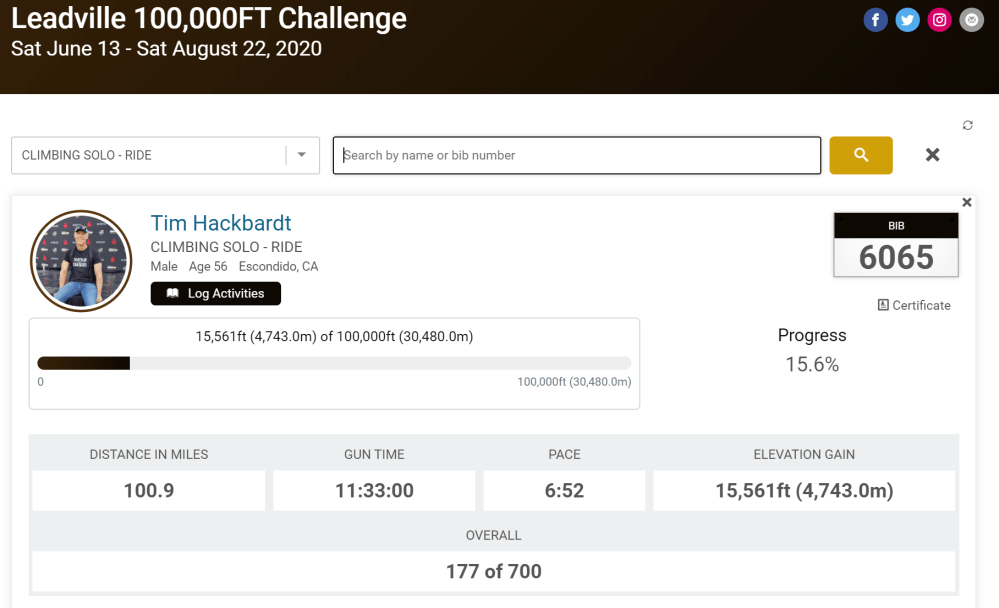
Task: Click the Log Activities button
Action: [216, 293]
